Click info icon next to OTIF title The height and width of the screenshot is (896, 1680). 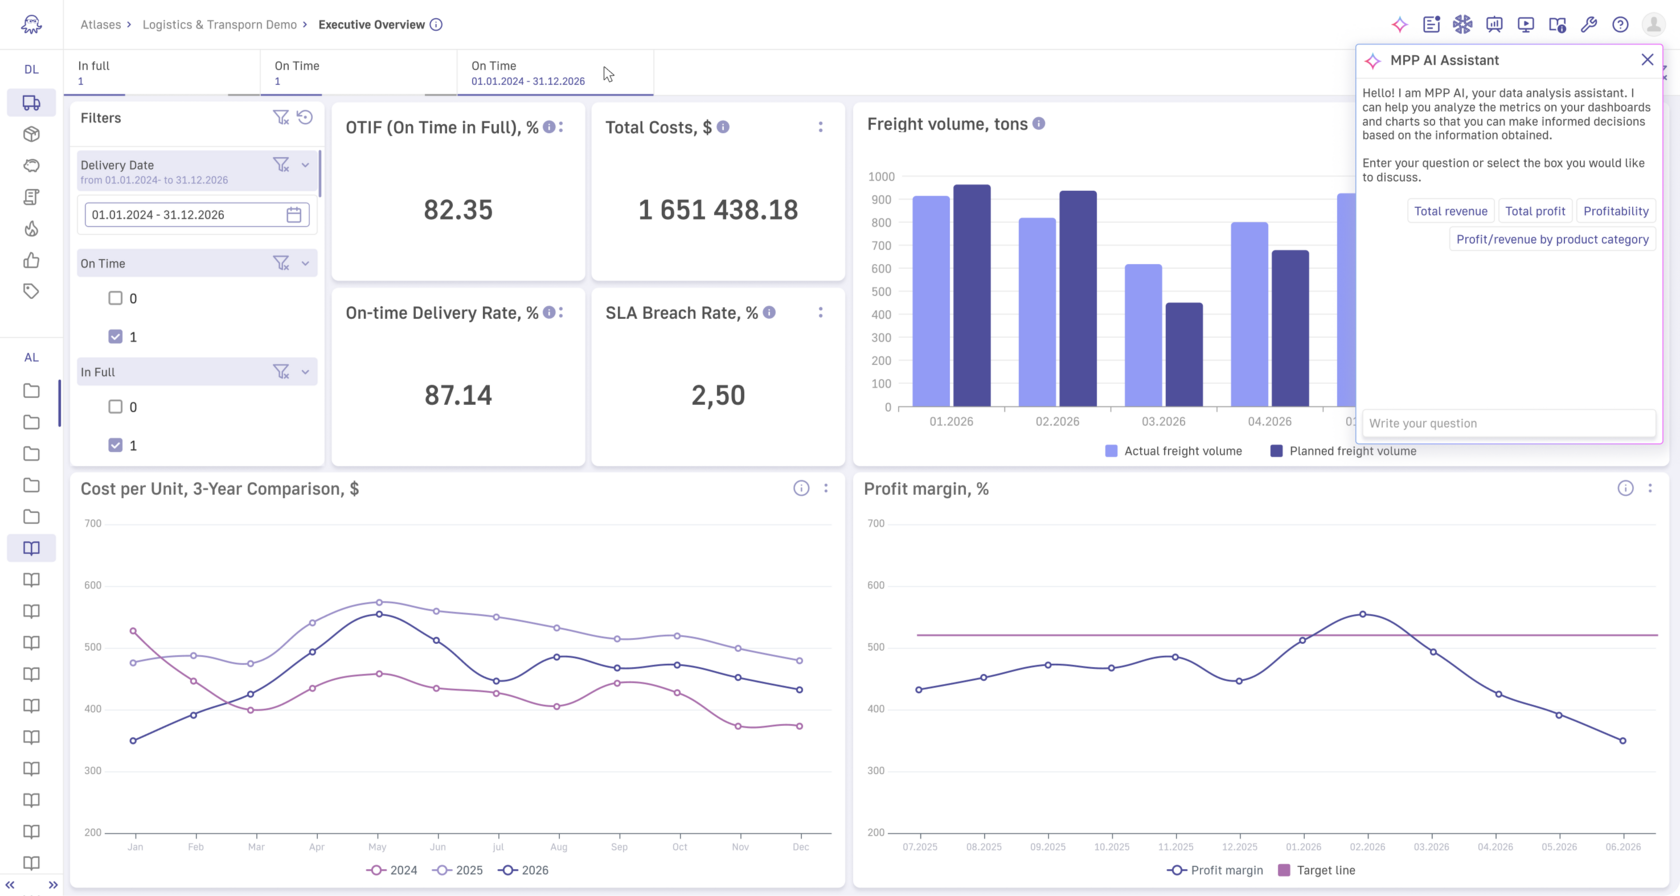pos(549,127)
